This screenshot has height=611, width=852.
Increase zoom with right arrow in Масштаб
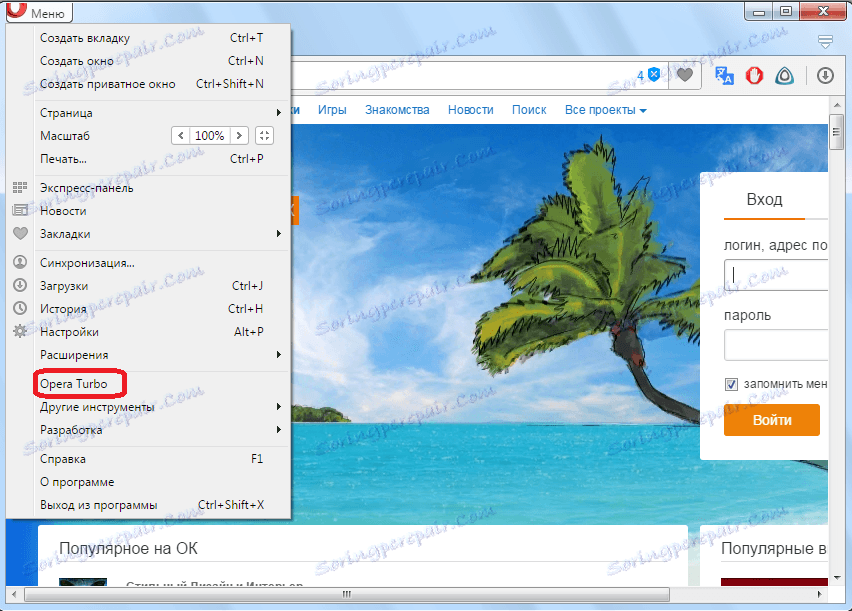point(239,135)
